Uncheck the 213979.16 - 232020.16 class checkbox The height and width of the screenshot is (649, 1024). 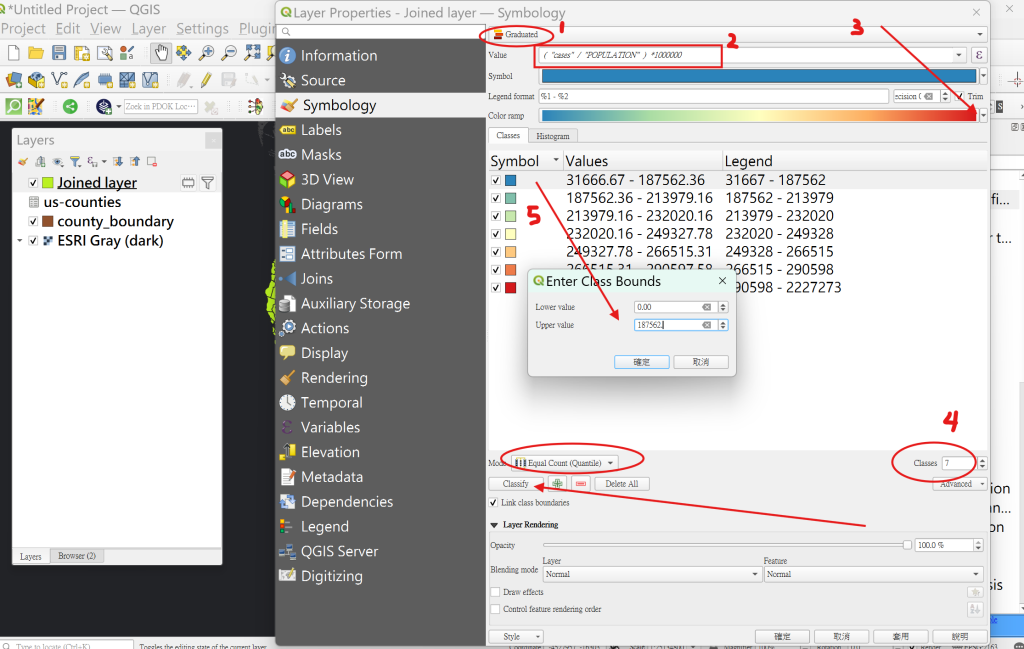click(x=496, y=216)
